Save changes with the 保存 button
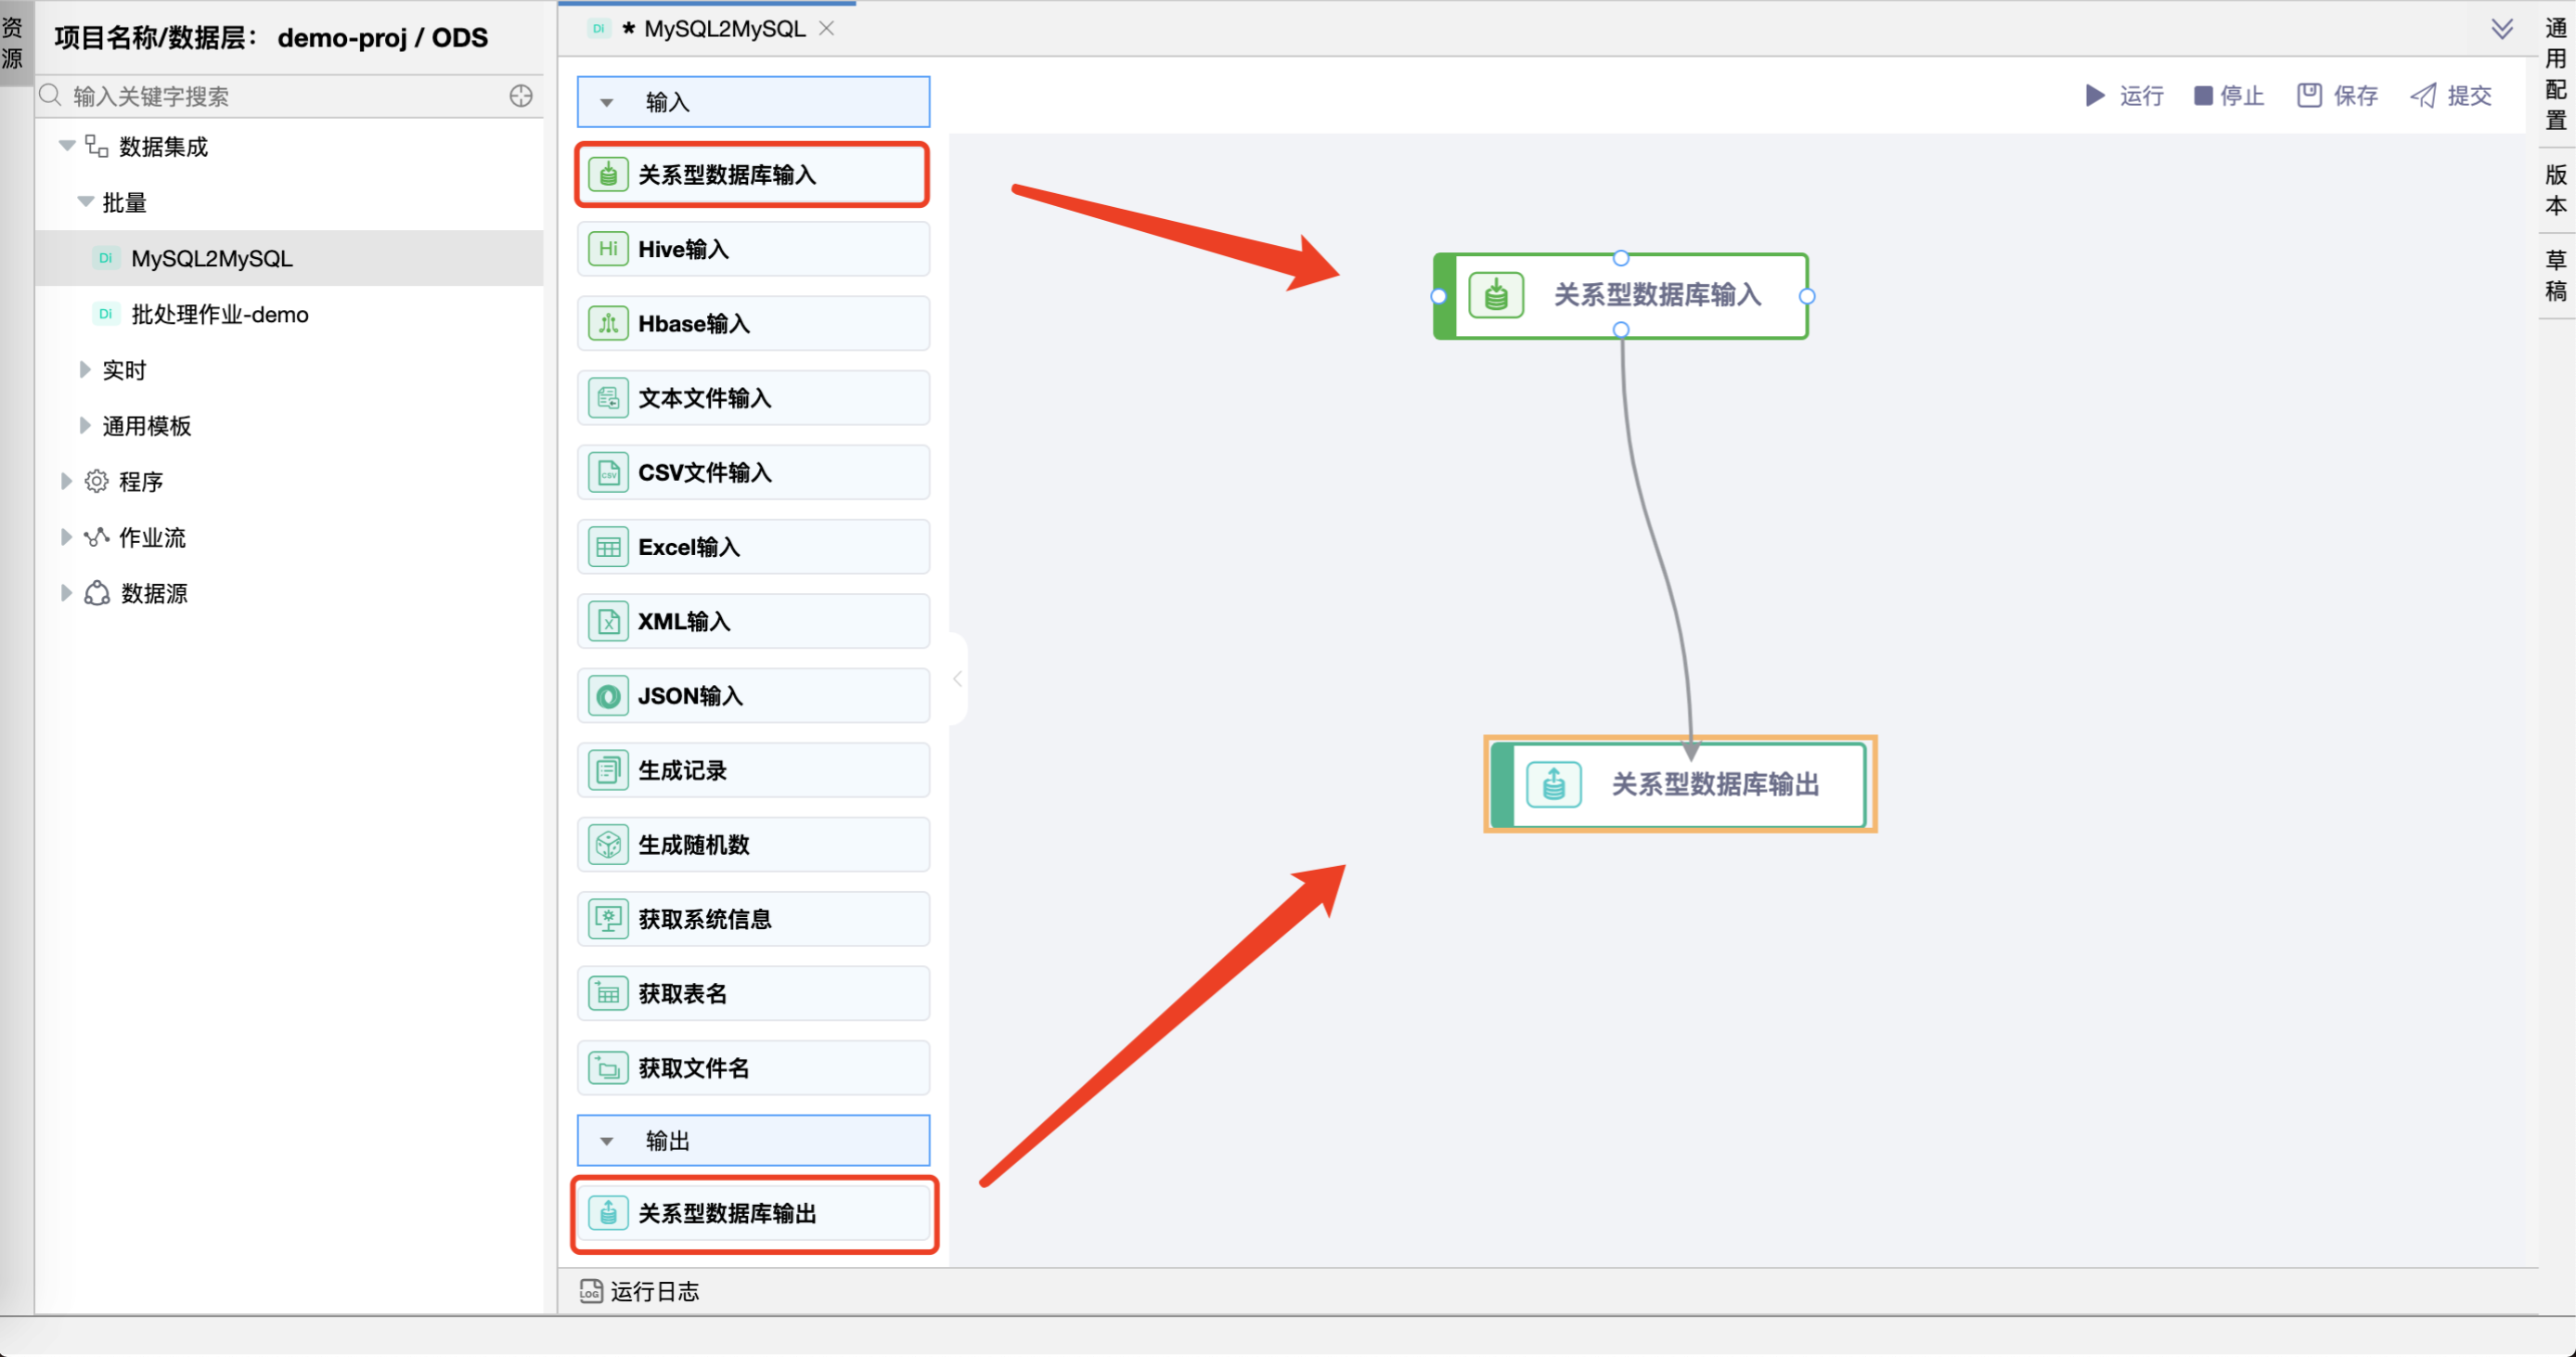Viewport: 2576px width, 1357px height. 2336,95
